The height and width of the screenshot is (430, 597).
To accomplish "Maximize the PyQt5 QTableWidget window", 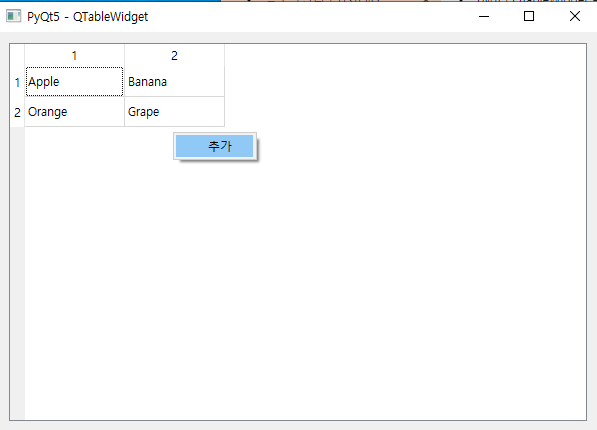I will pos(529,16).
